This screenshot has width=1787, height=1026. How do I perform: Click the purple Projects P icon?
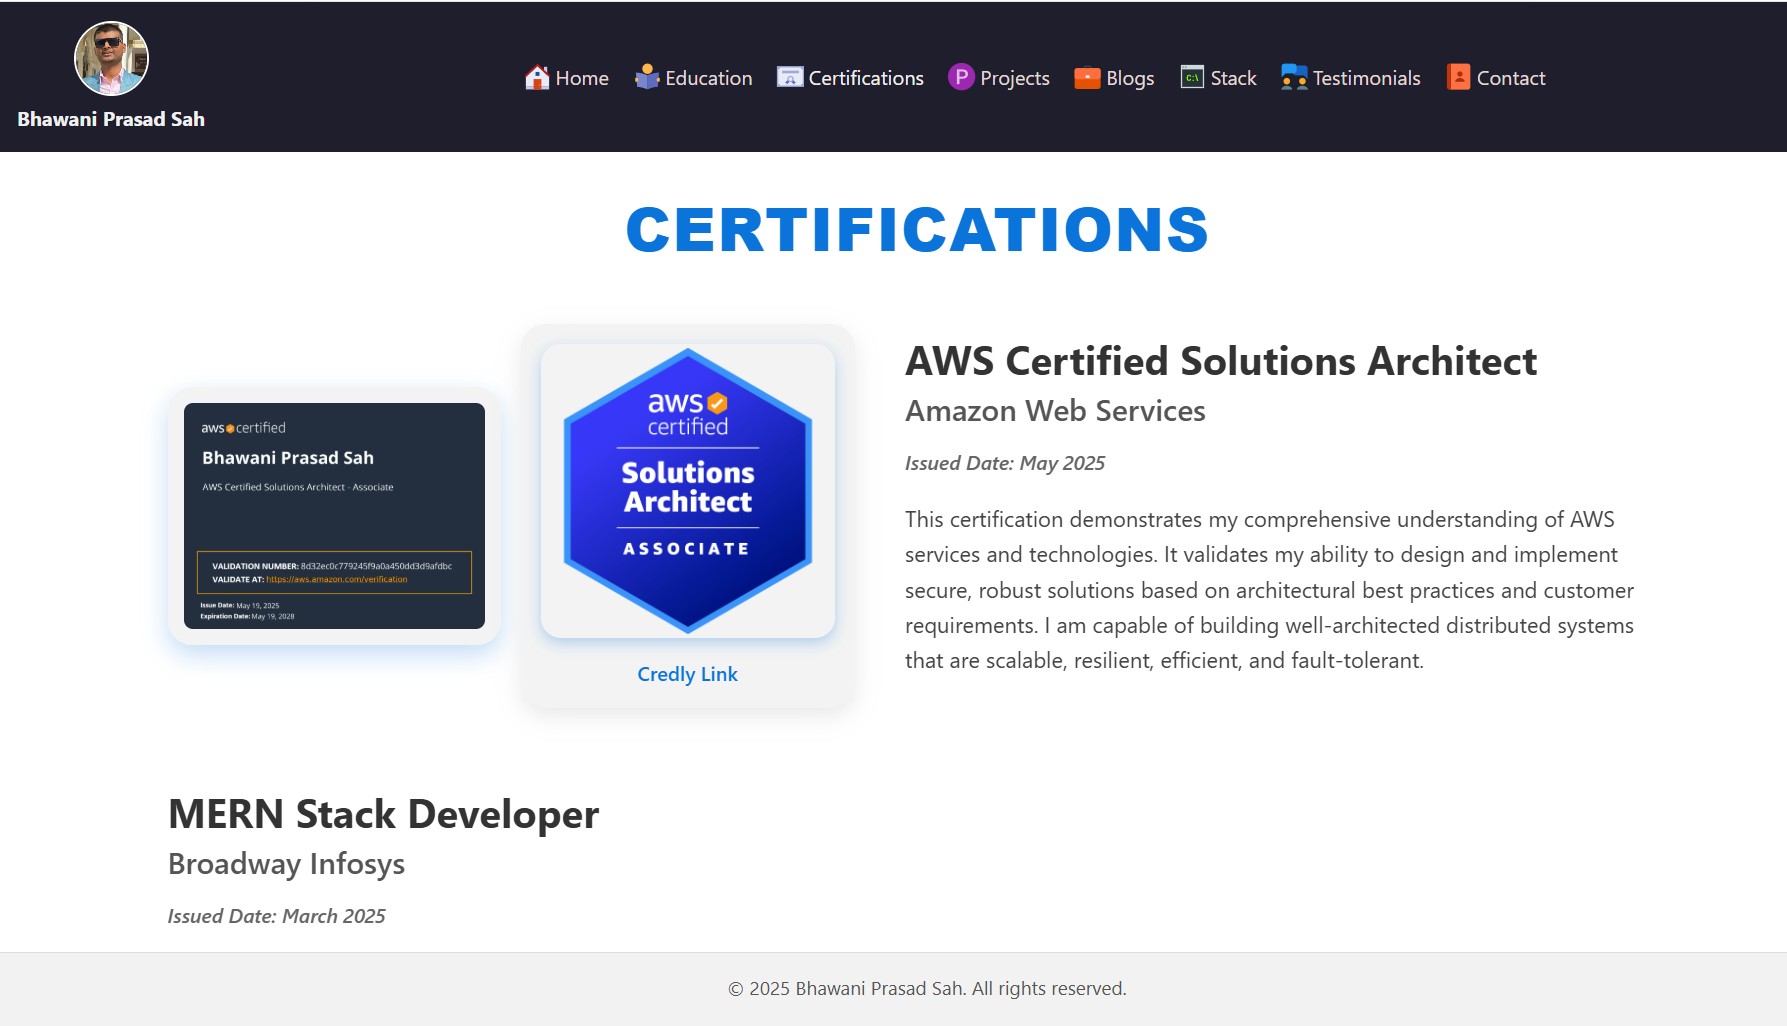pos(960,76)
